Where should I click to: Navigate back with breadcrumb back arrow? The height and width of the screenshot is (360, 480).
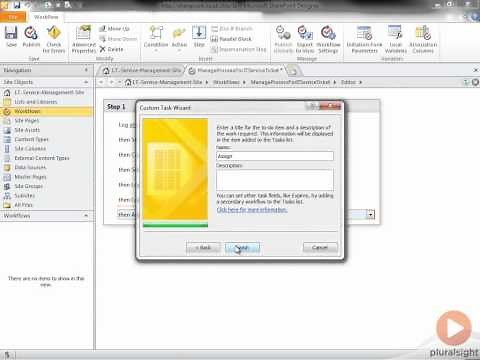click(101, 82)
